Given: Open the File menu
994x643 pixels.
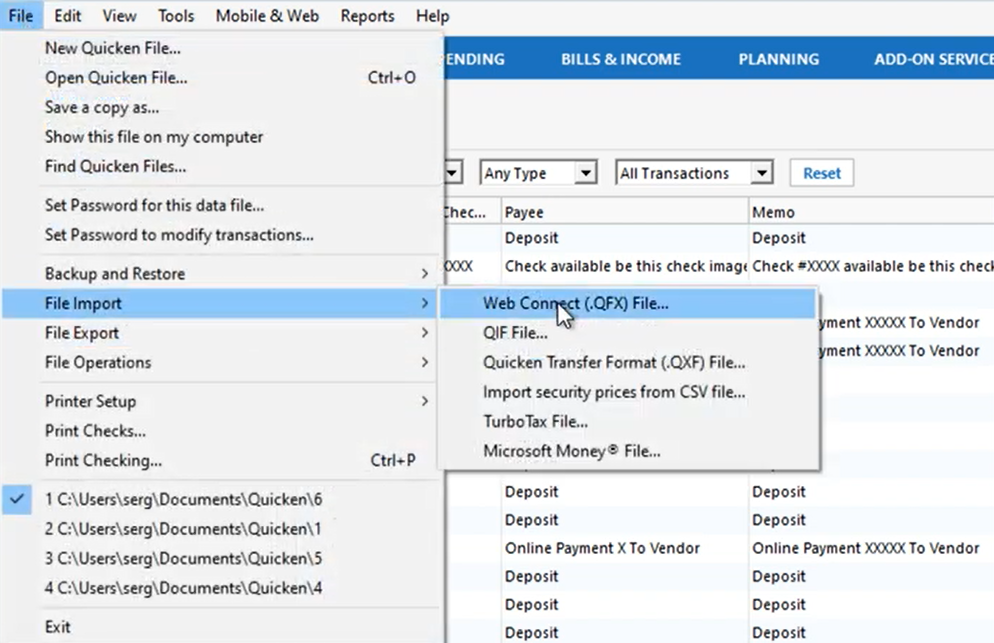Looking at the screenshot, I should click(x=21, y=15).
